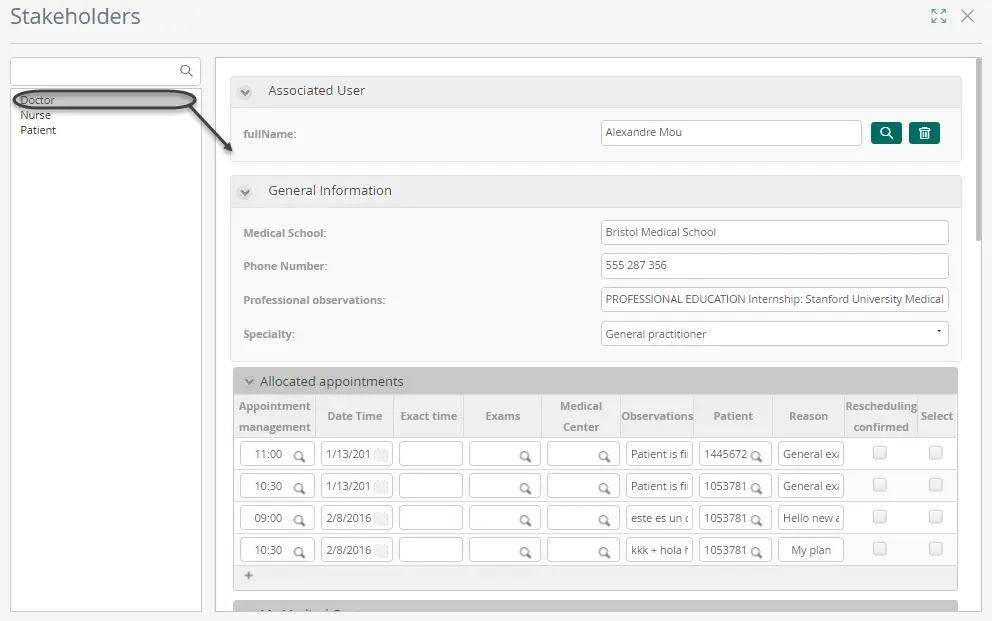Image resolution: width=992 pixels, height=621 pixels.
Task: Collapse the General Information section
Action: (245, 192)
